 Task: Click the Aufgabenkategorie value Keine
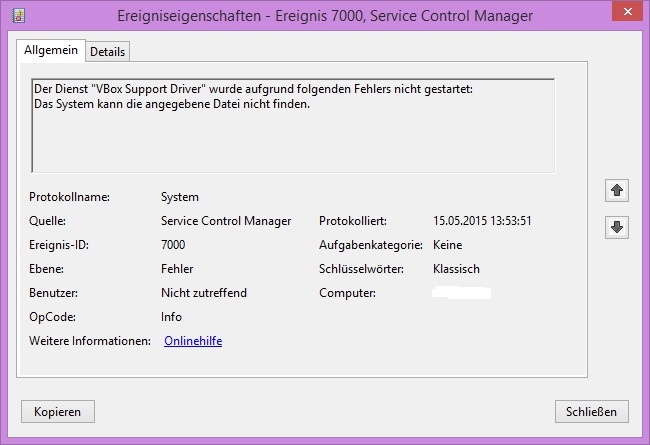click(448, 245)
